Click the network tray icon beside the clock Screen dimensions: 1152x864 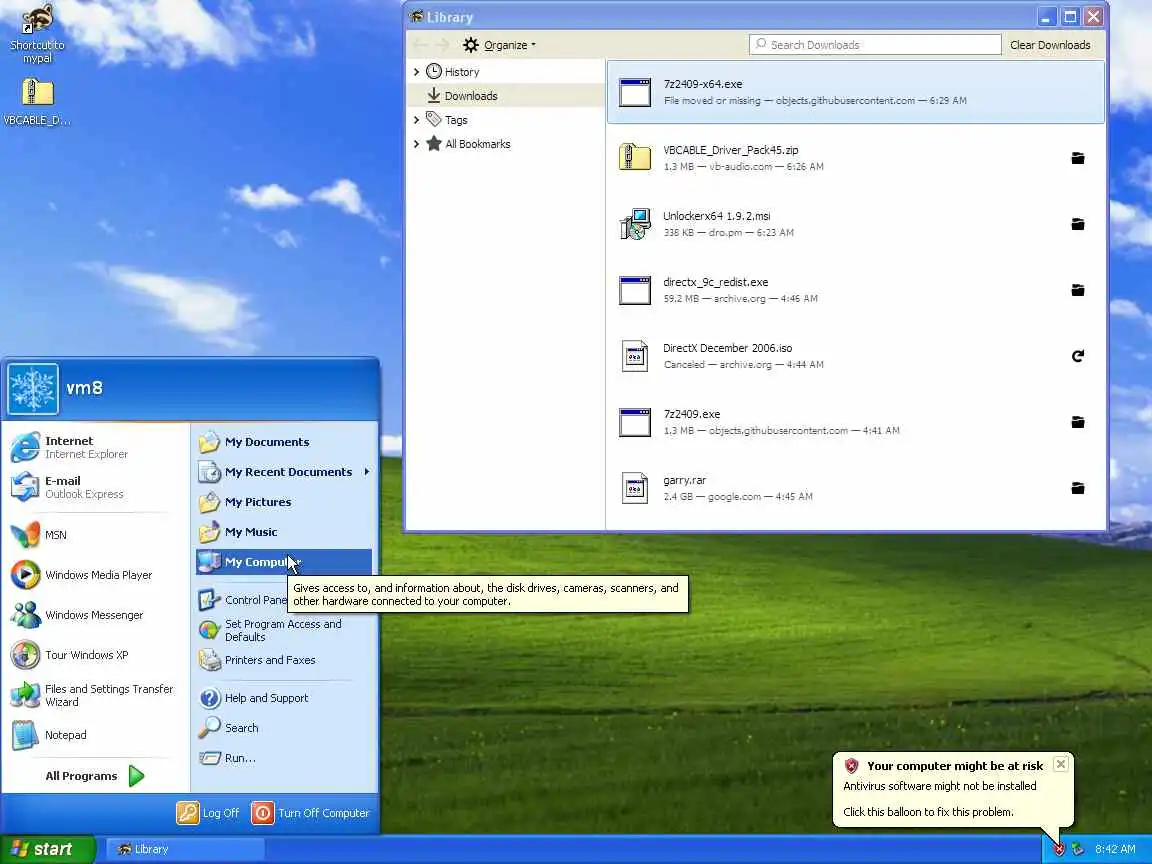point(1078,849)
